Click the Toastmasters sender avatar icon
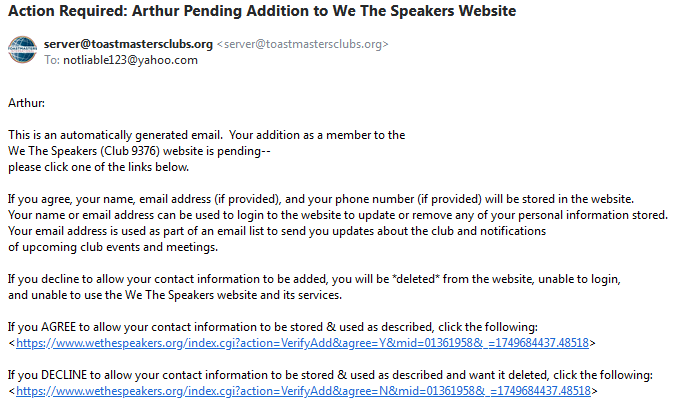 click(x=23, y=51)
